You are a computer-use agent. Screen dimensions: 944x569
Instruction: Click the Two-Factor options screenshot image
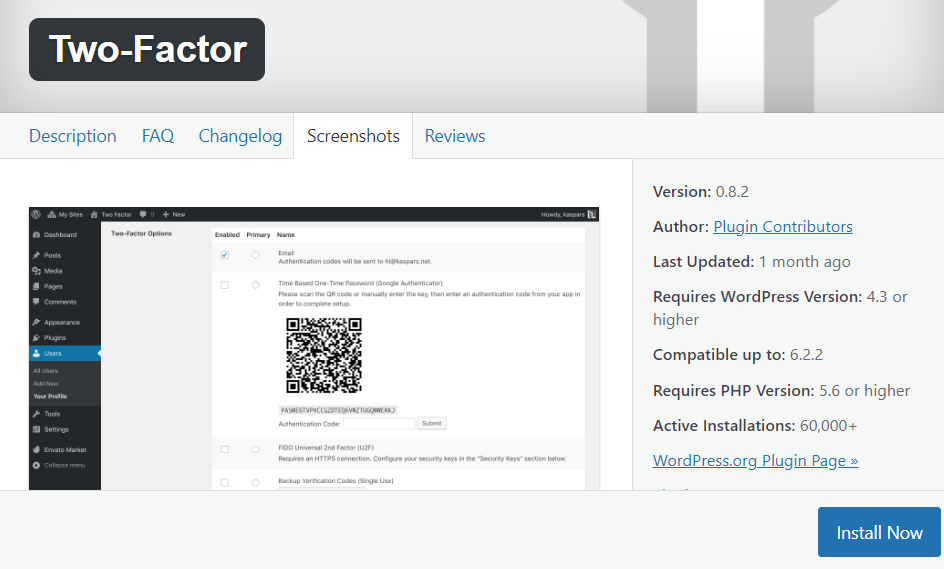[x=314, y=349]
